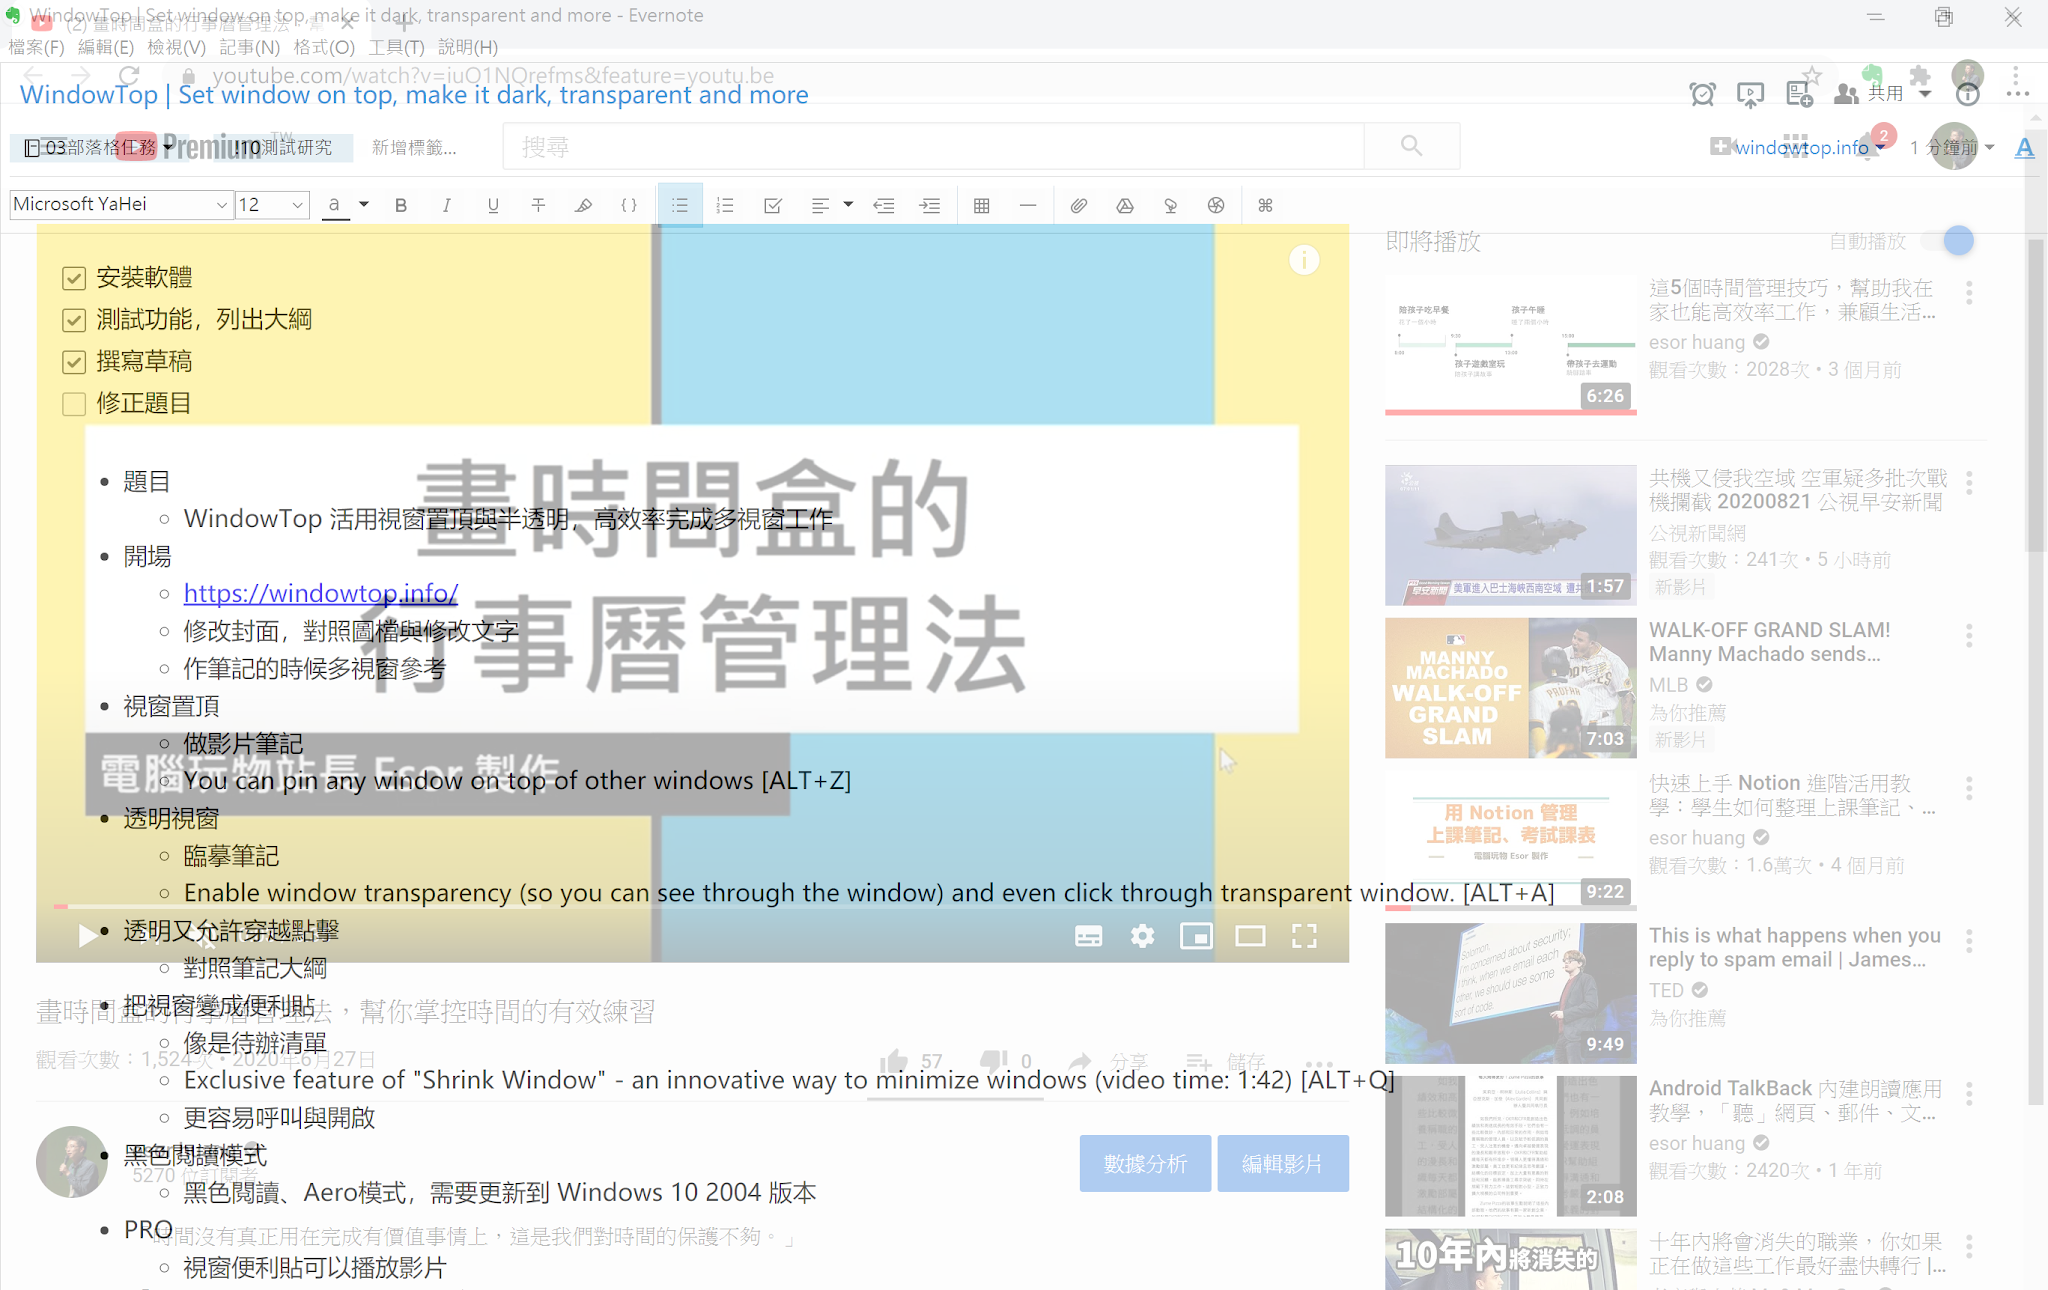Screen dimensions: 2048x1290
Task: Open YouTube player settings gear
Action: (x=1142, y=935)
